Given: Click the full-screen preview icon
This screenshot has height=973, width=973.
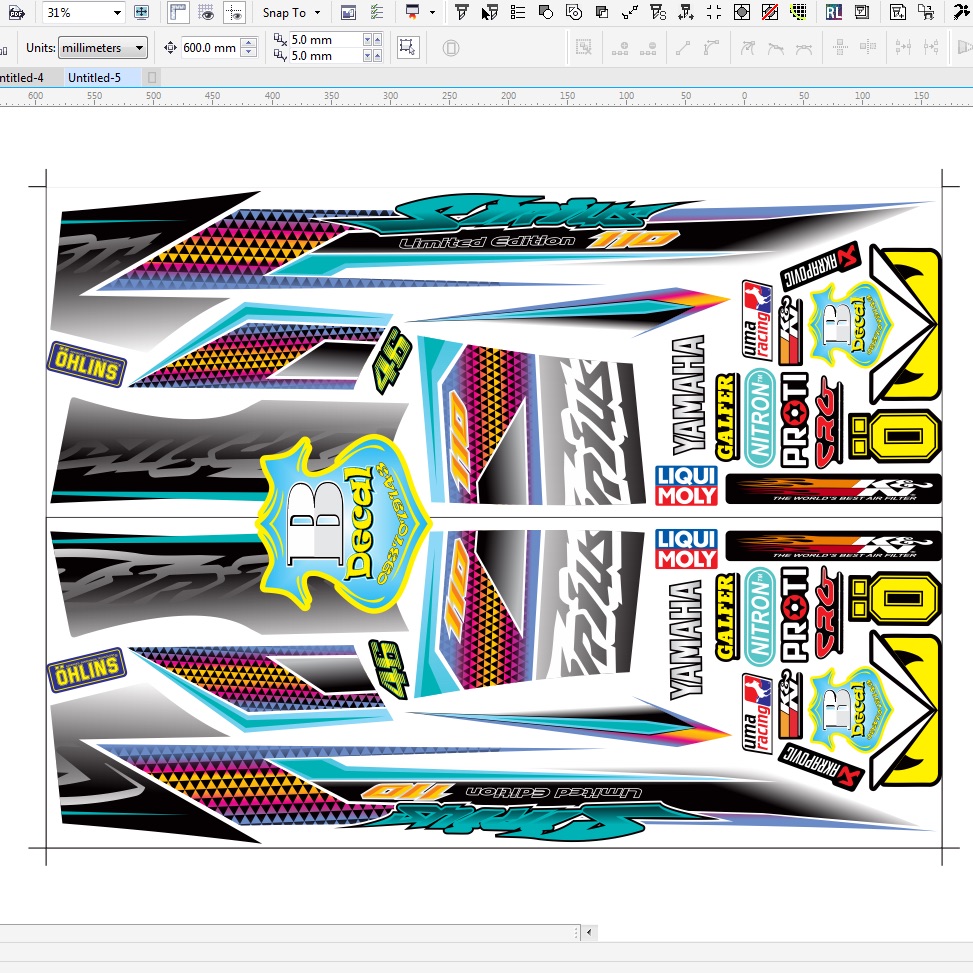Looking at the screenshot, I should [141, 12].
